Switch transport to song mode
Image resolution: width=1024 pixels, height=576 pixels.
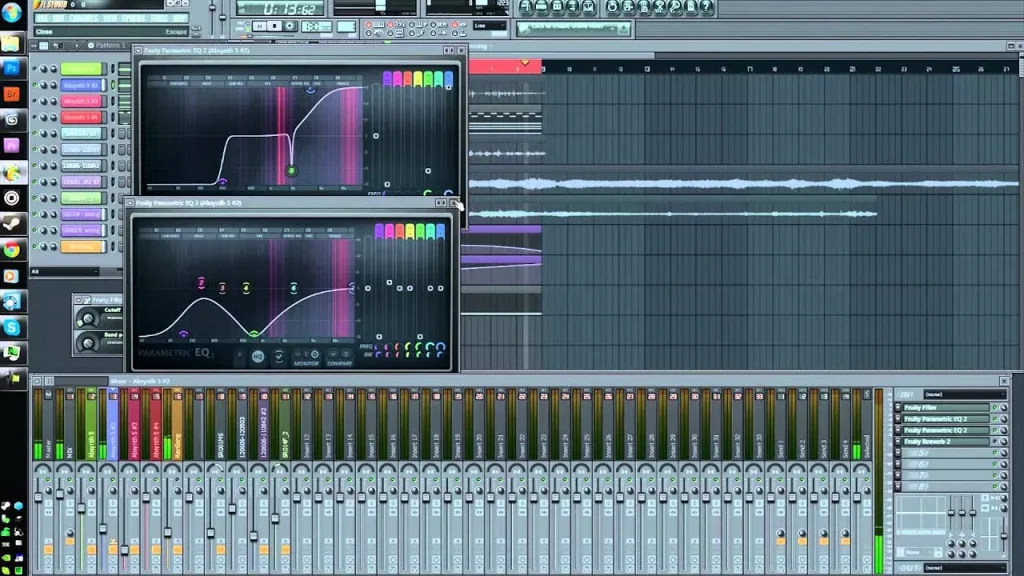(x=248, y=28)
